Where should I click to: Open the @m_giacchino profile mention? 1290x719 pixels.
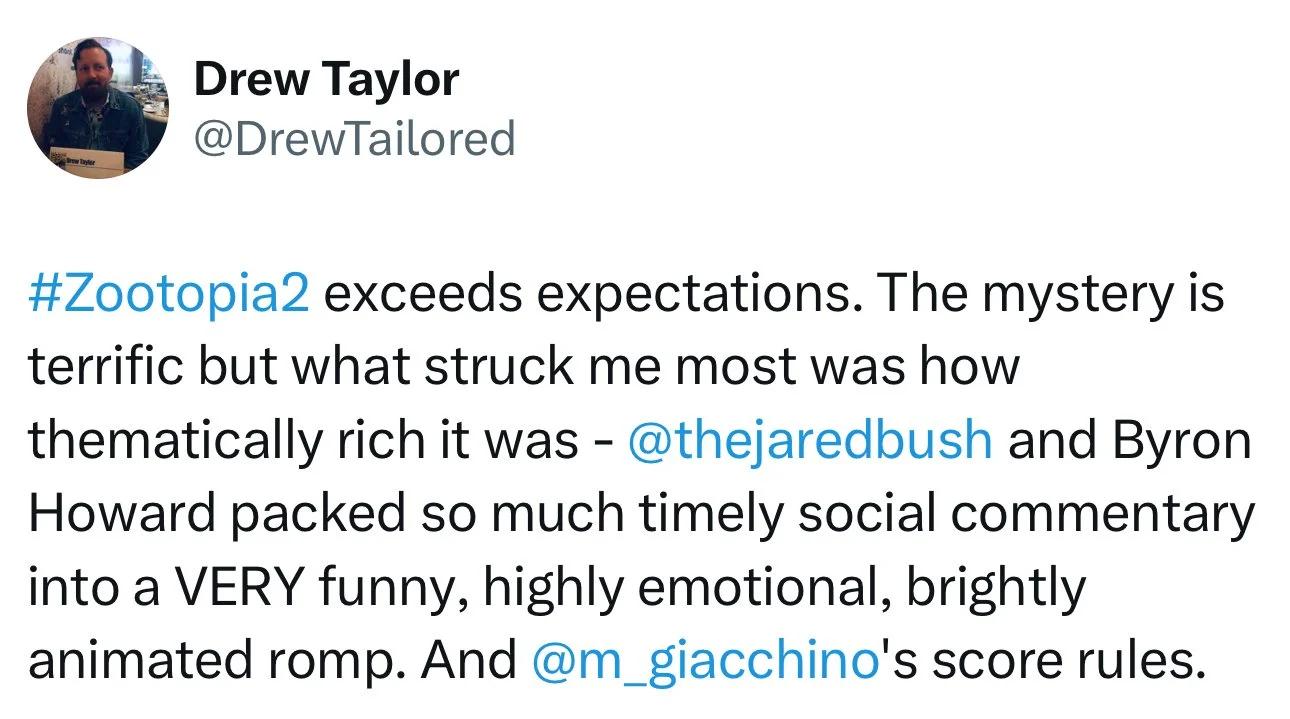(704, 660)
